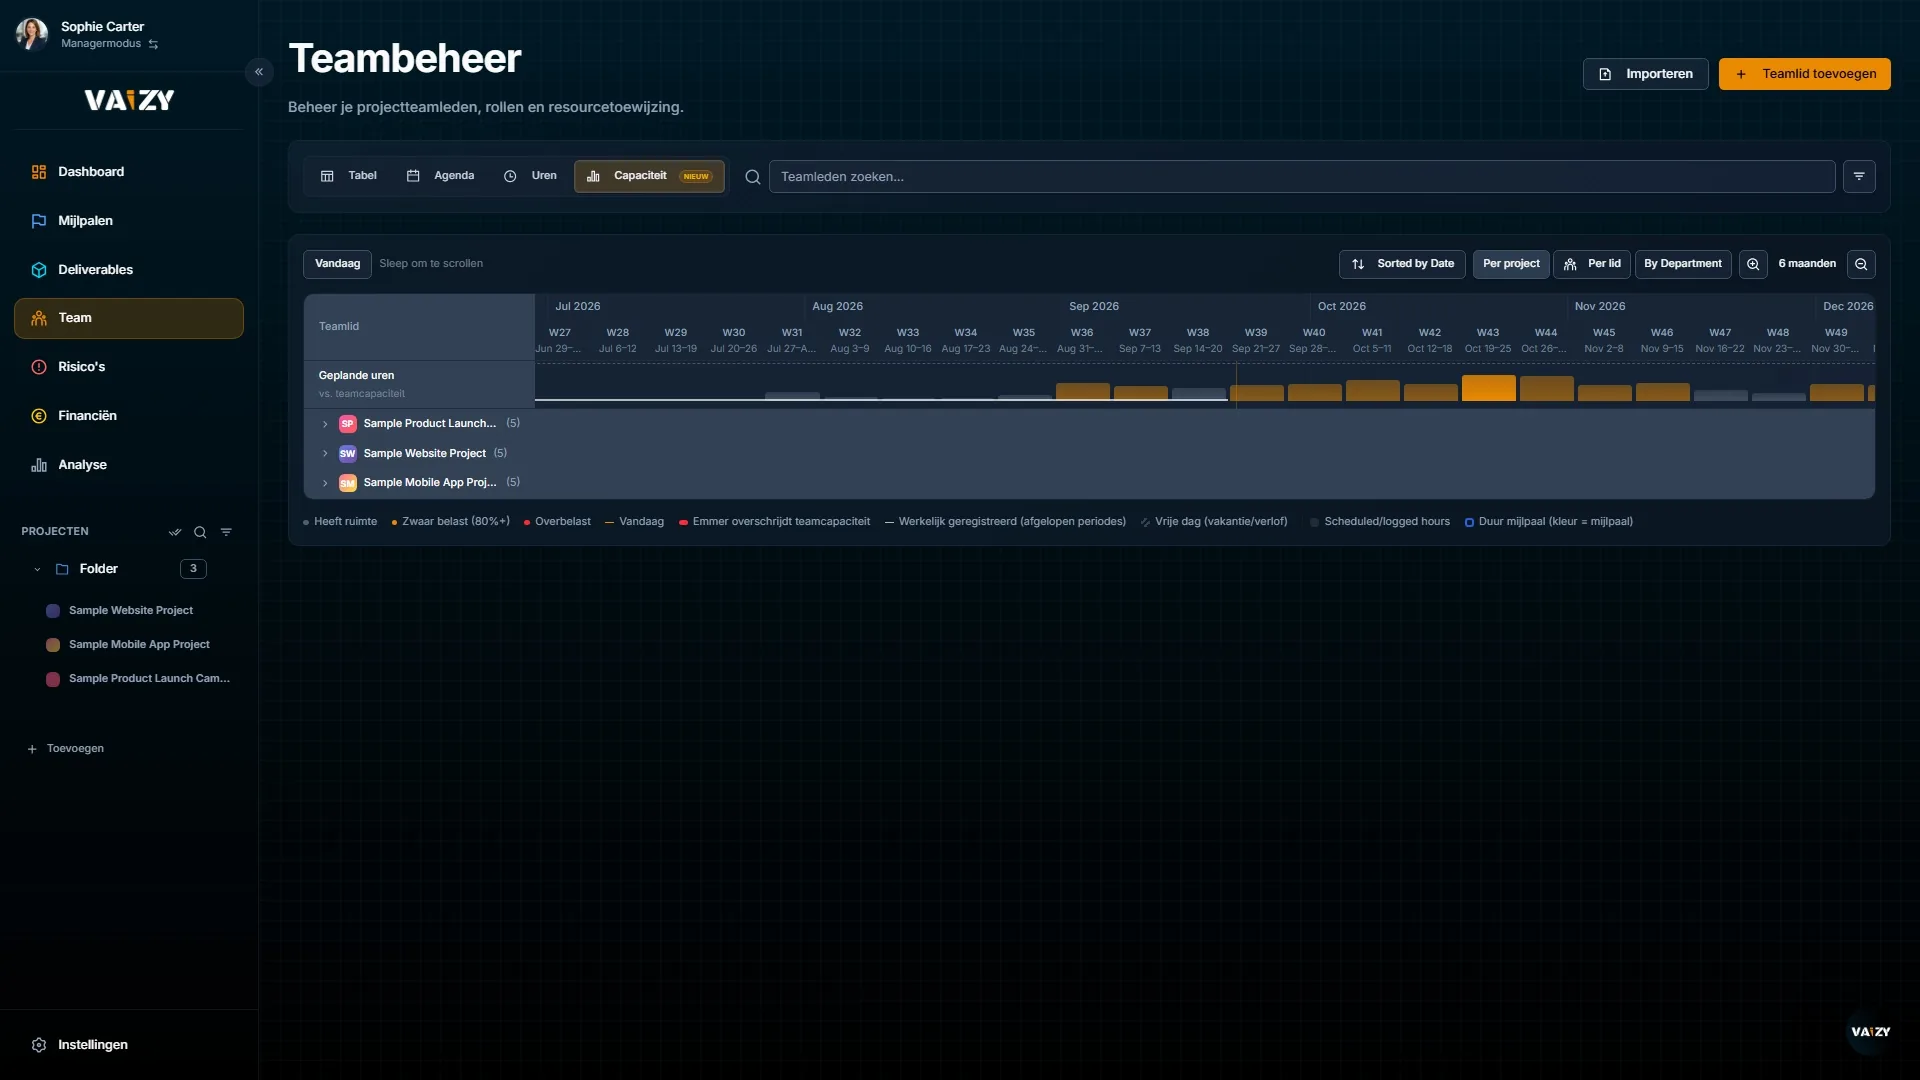Open Sample Website Project in sidebar
The image size is (1920, 1080).
click(130, 610)
